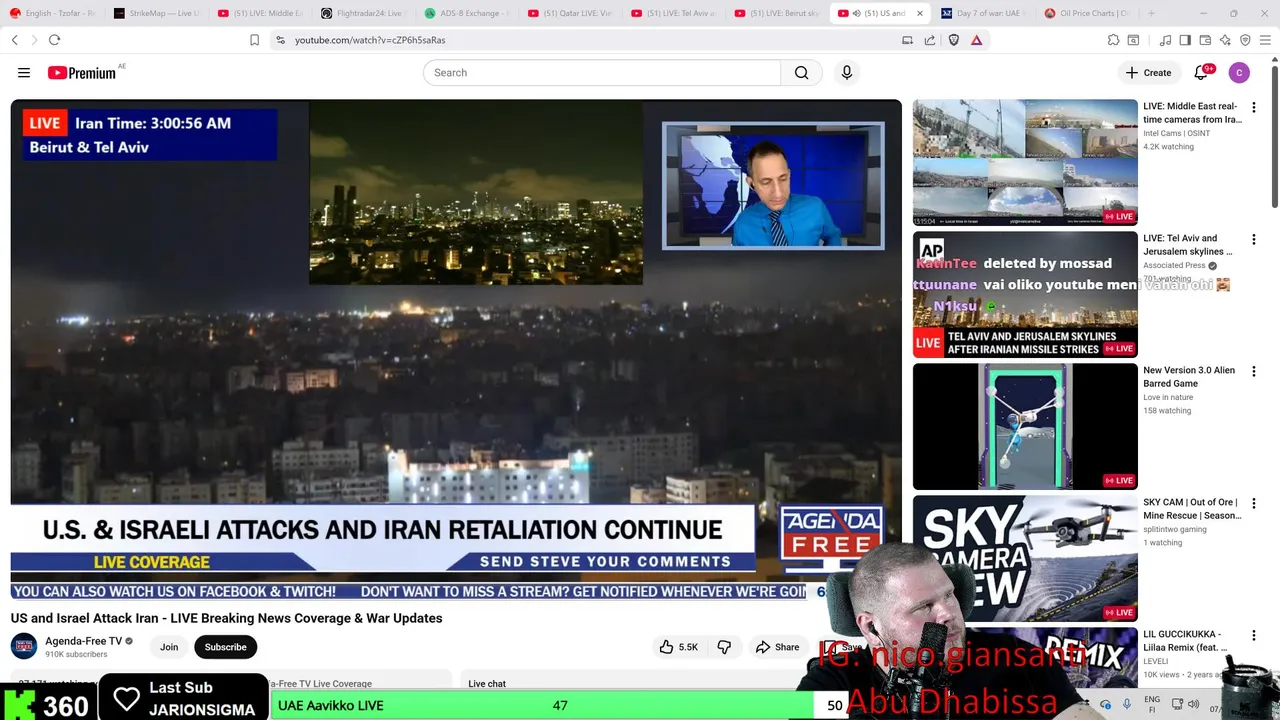Screen dimensions: 1280x720
Task: Open the account avatar menu
Action: click(x=1239, y=73)
